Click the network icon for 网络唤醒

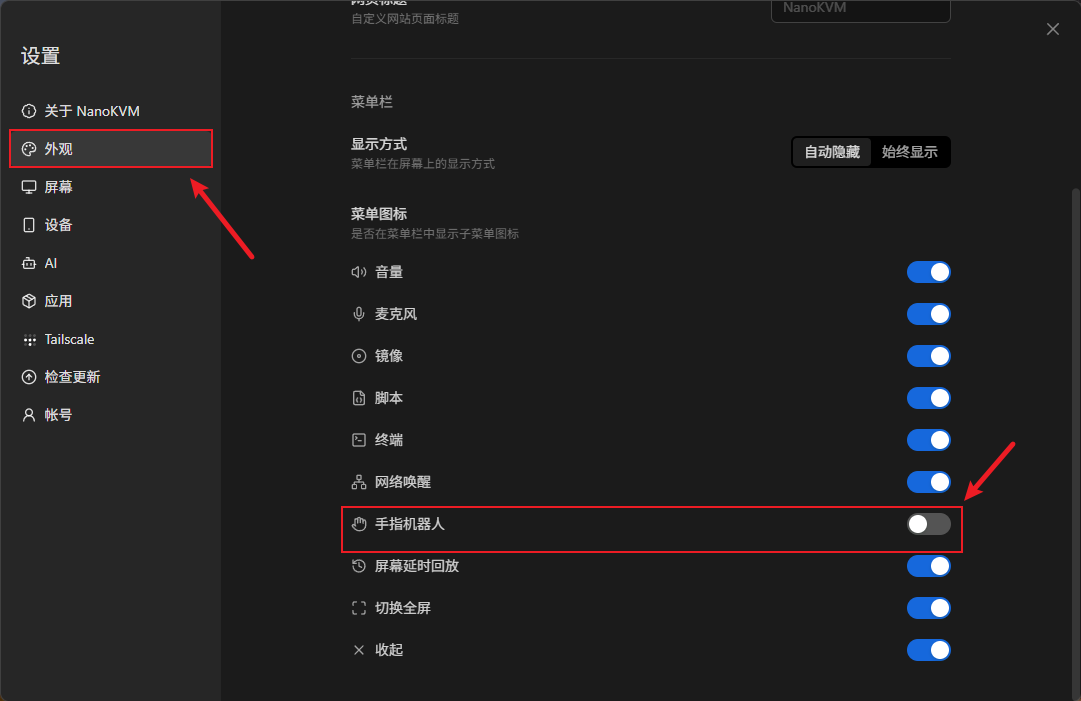click(x=358, y=482)
